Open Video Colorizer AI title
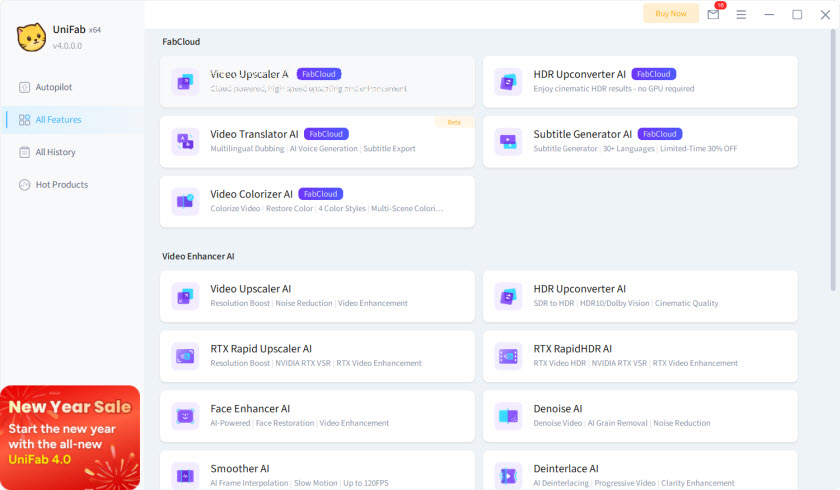Image resolution: width=840 pixels, height=490 pixels. click(x=251, y=194)
